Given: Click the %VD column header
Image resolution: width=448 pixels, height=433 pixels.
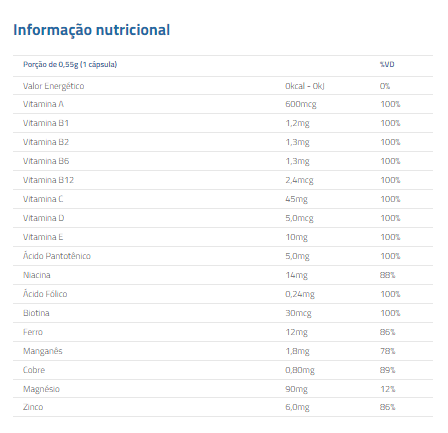Looking at the screenshot, I should coord(387,64).
